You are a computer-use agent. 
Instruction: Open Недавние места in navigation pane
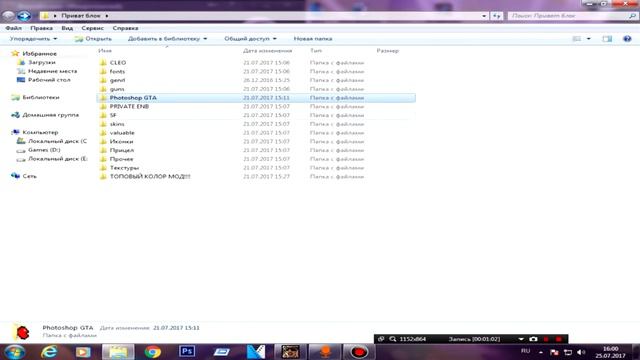pos(52,71)
